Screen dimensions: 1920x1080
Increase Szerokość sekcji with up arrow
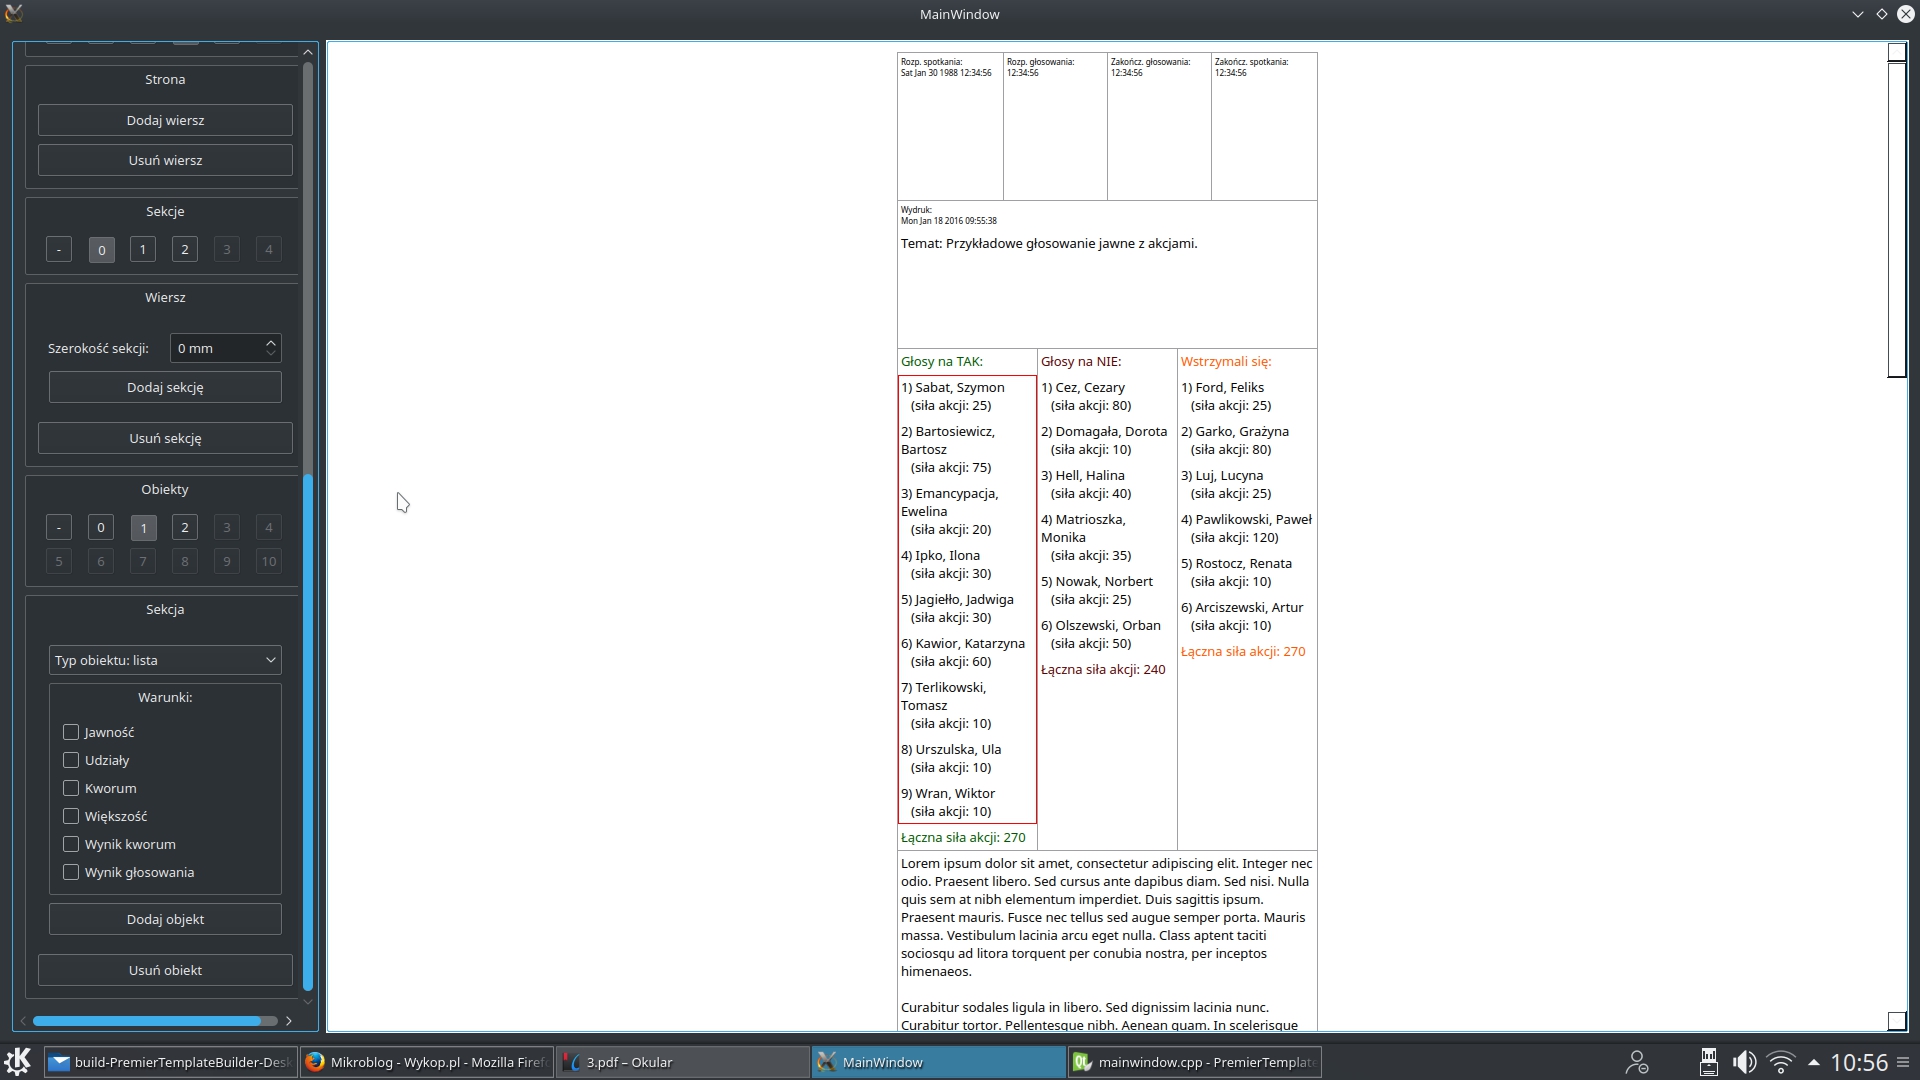point(271,342)
